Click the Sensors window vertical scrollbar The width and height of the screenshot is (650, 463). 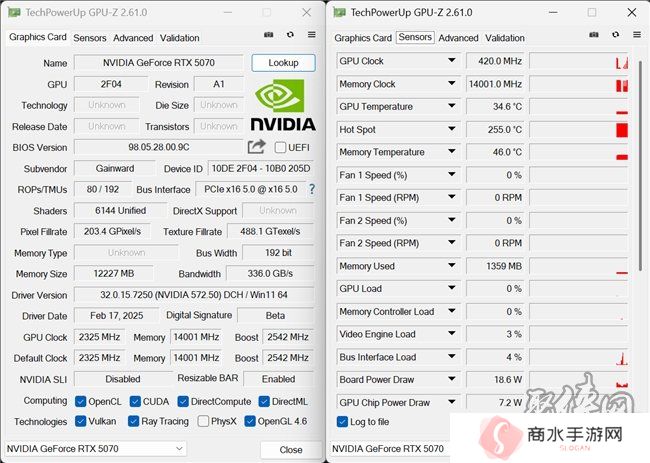click(x=640, y=166)
